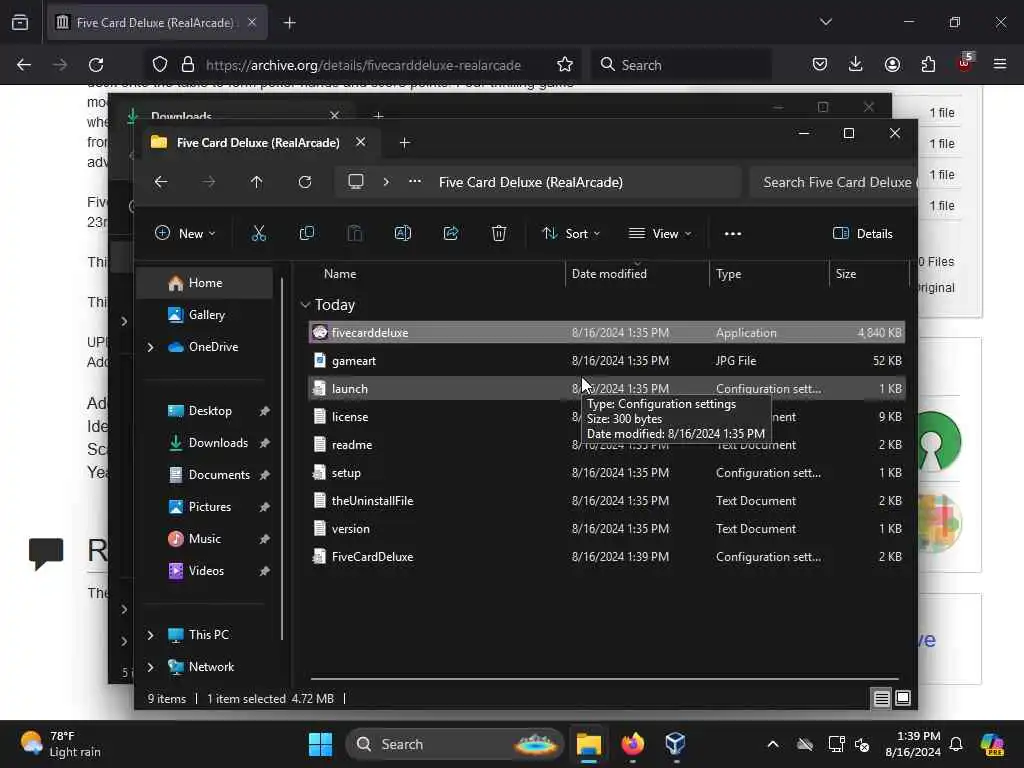Open Firefox from the taskbar
Image resolution: width=1024 pixels, height=768 pixels.
point(632,744)
